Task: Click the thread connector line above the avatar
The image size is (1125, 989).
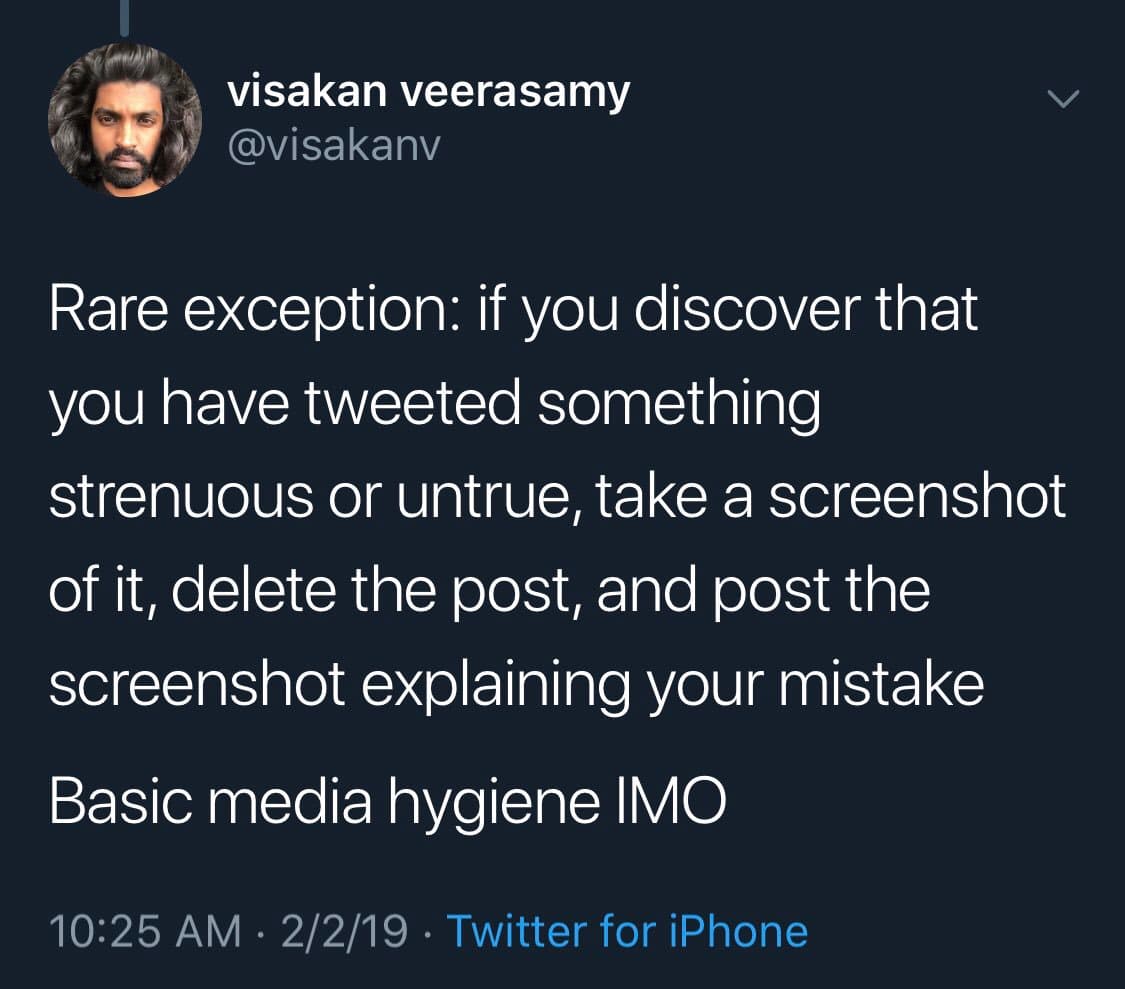Action: click(x=125, y=18)
